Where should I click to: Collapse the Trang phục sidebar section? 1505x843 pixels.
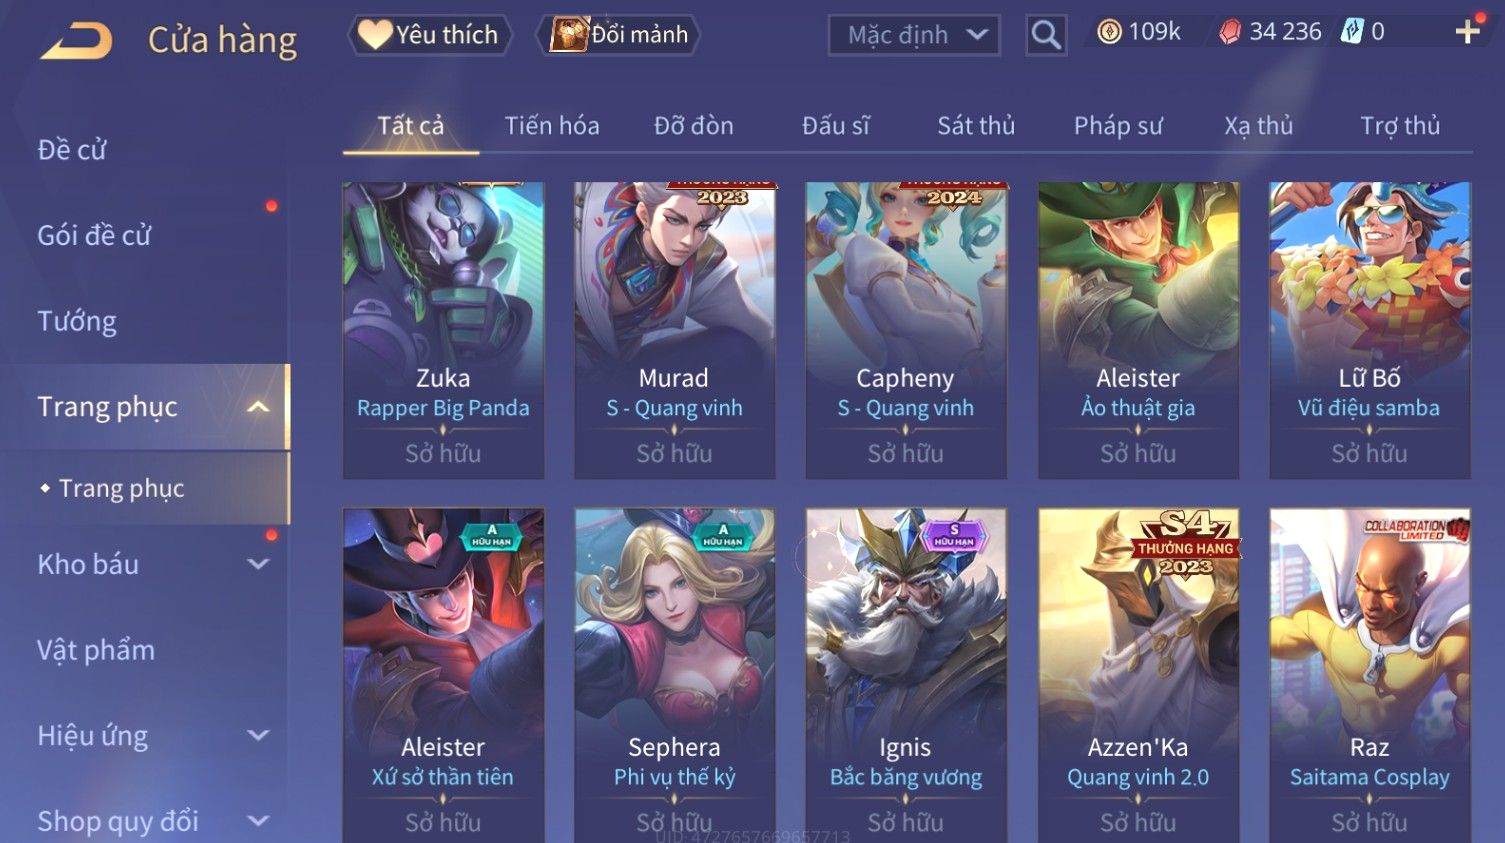258,407
